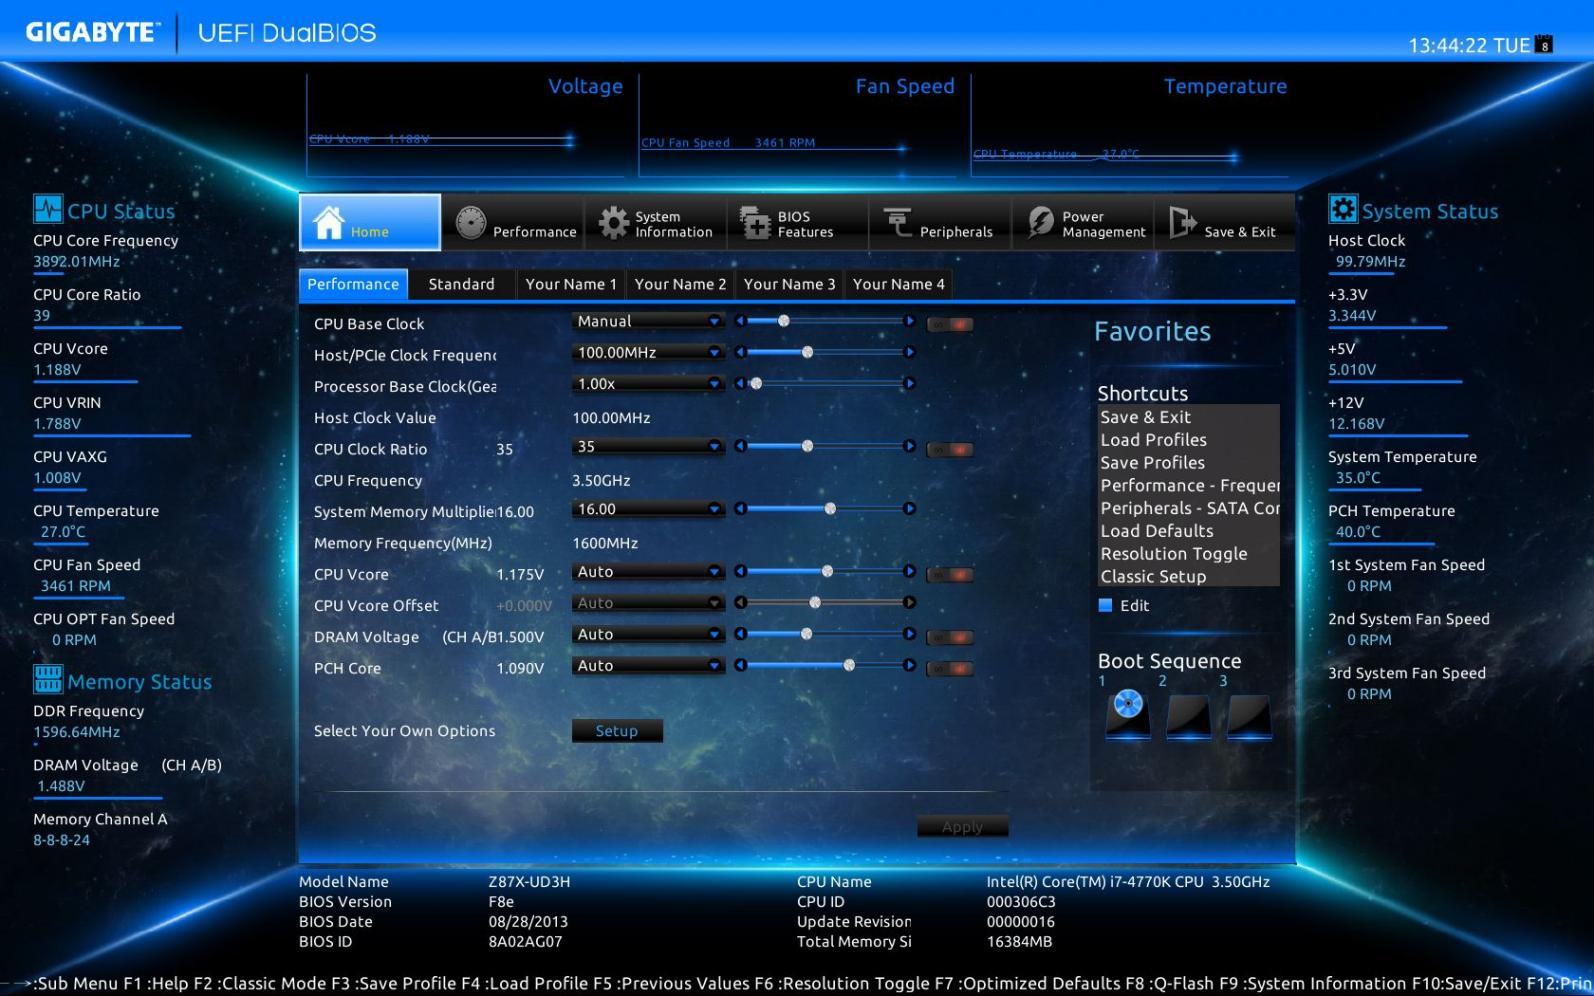Toggle the CPU Vcore switch
The width and height of the screenshot is (1594, 996).
pos(950,574)
